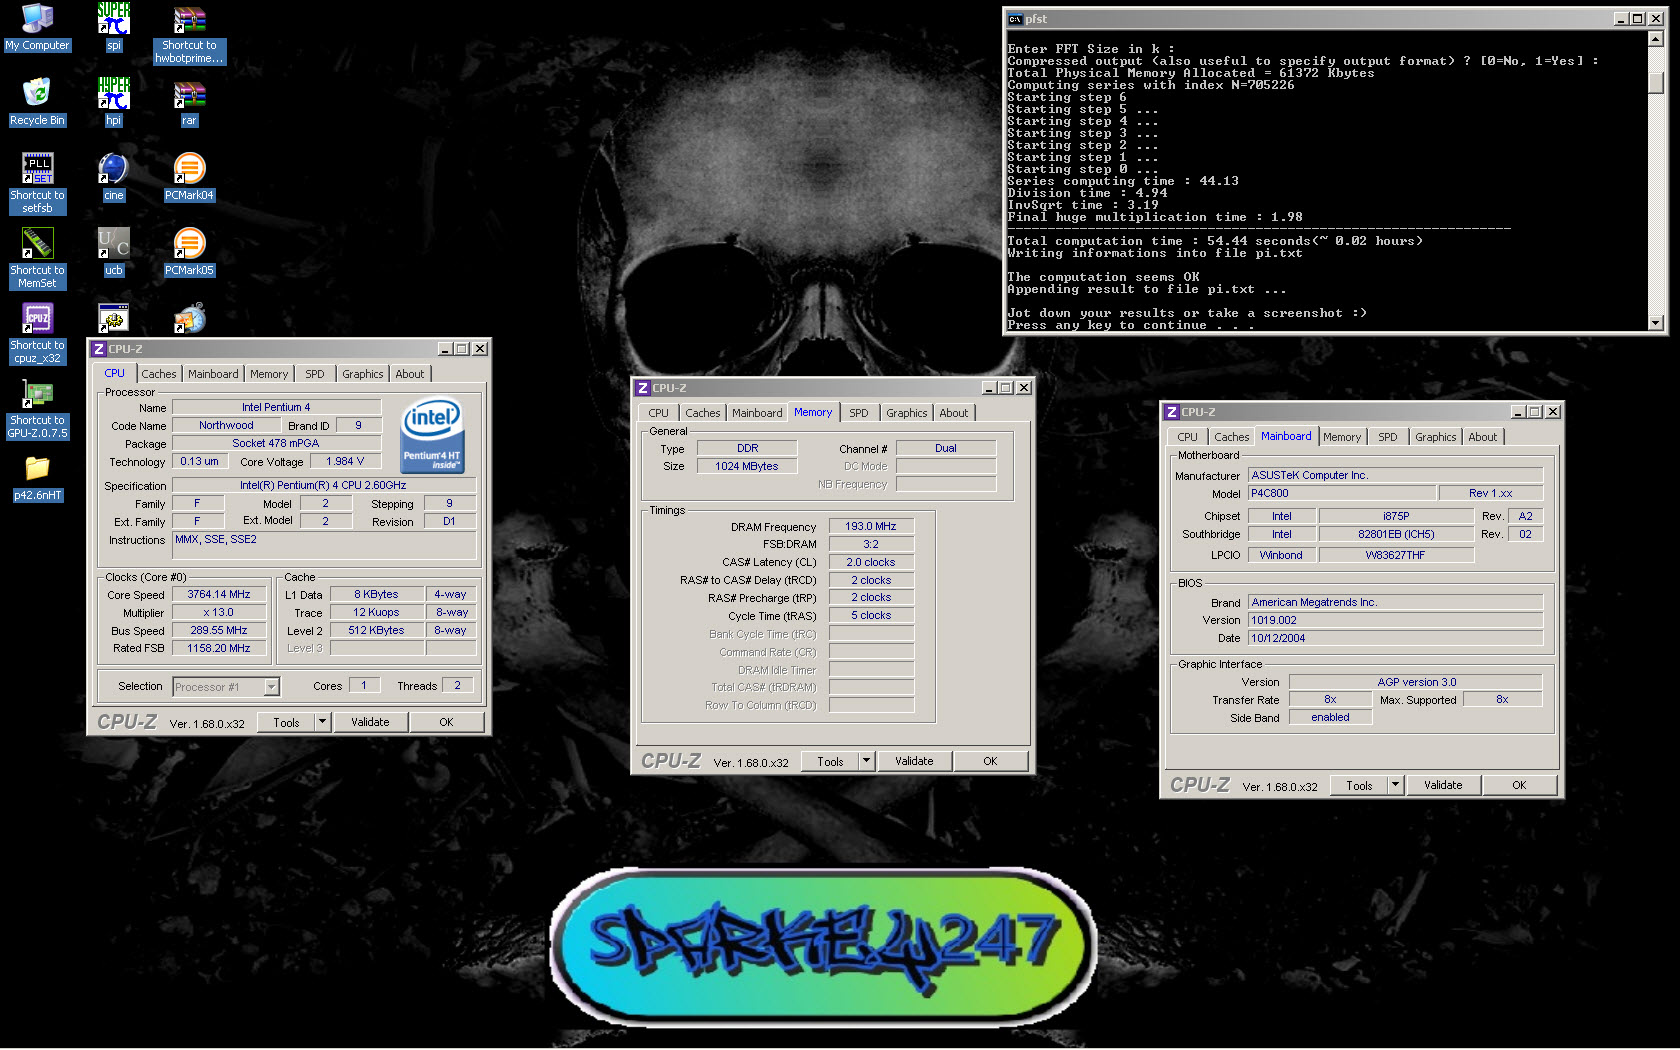Launch the HyperPi 'hpi' shortcut

coord(113,101)
